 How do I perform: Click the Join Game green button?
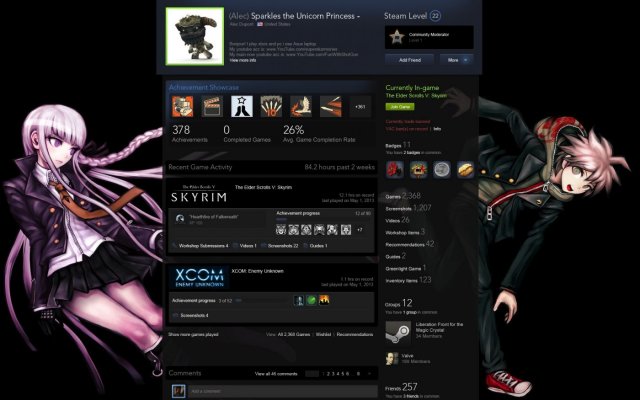click(x=400, y=107)
